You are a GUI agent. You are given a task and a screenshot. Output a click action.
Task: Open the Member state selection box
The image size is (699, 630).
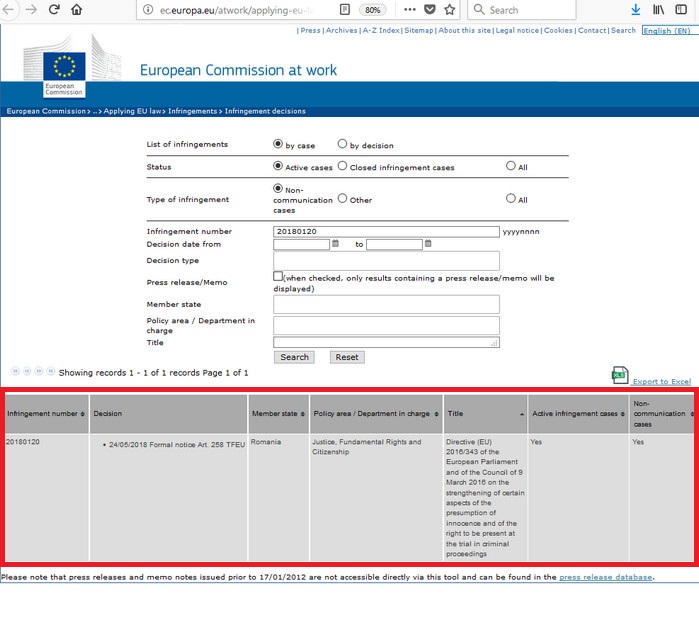[x=386, y=304]
